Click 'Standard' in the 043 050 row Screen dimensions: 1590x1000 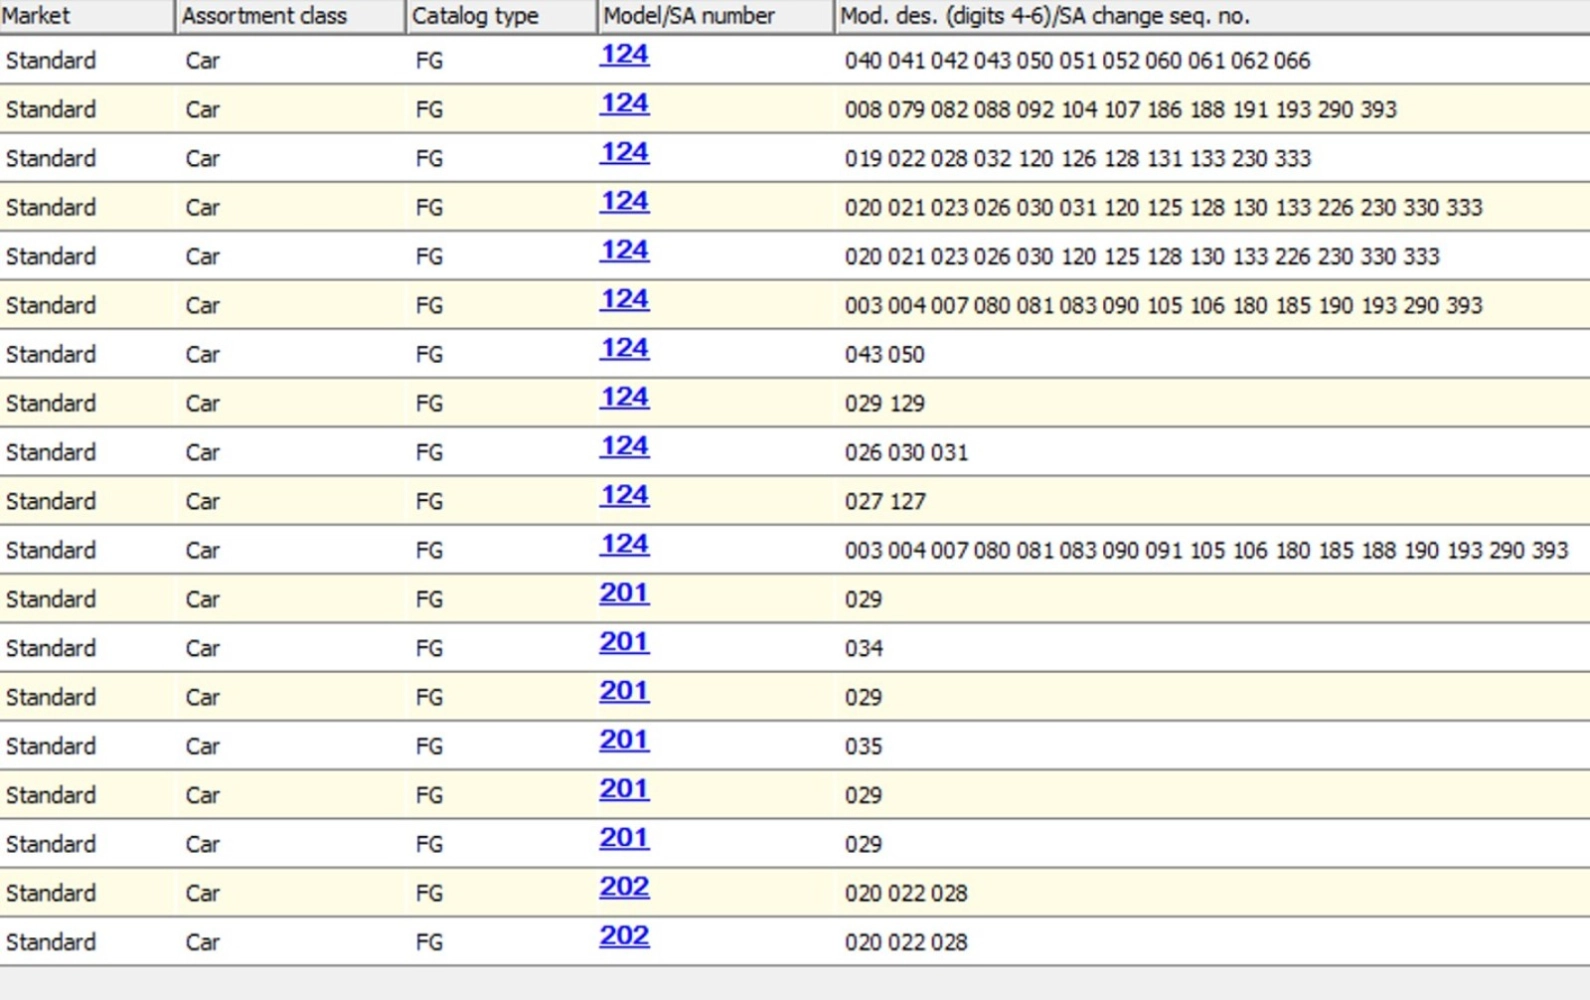click(51, 355)
